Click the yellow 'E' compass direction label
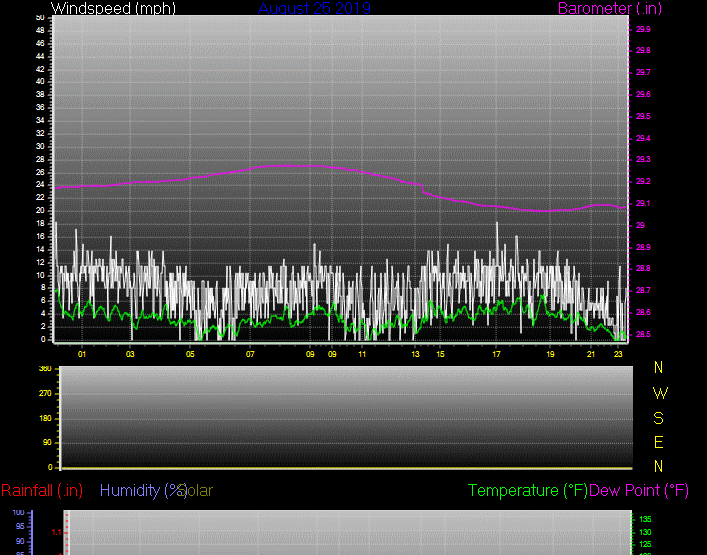Viewport: 707px width, 555px height. tap(658, 443)
